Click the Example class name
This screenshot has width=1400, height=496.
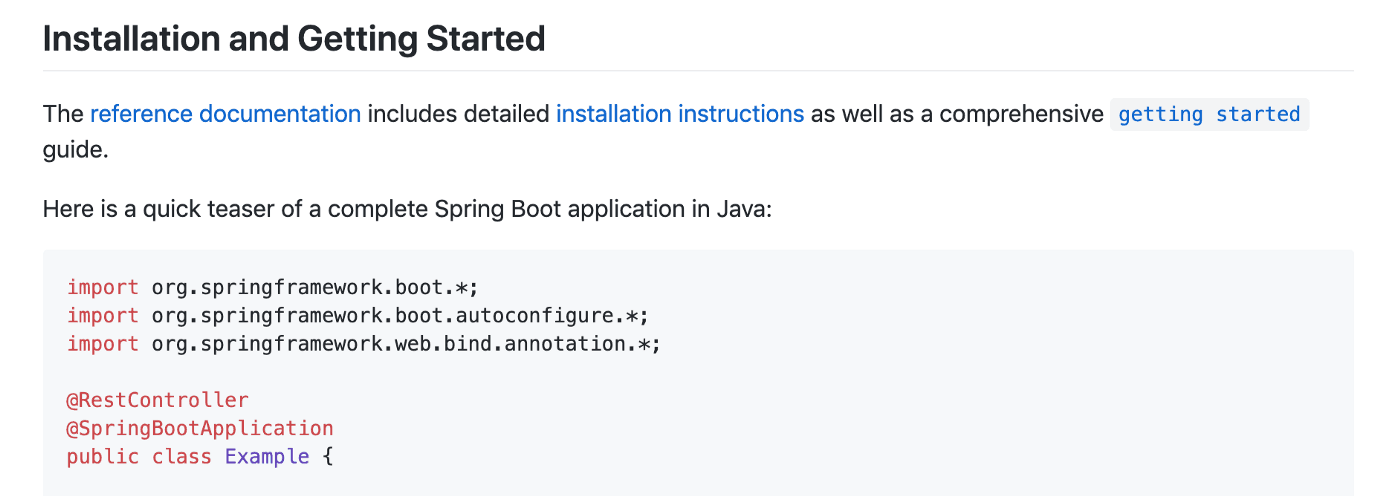coord(267,457)
